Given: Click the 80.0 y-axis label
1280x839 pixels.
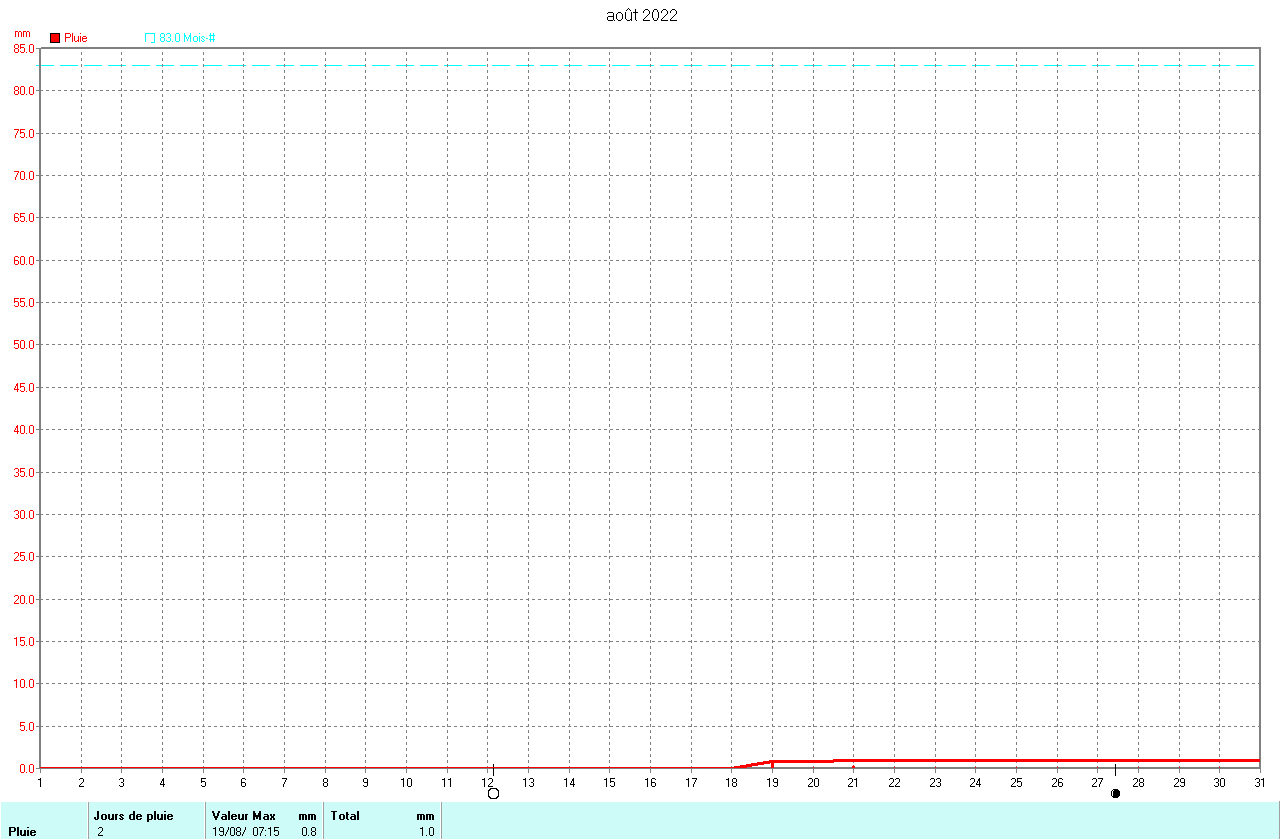Looking at the screenshot, I should [24, 91].
